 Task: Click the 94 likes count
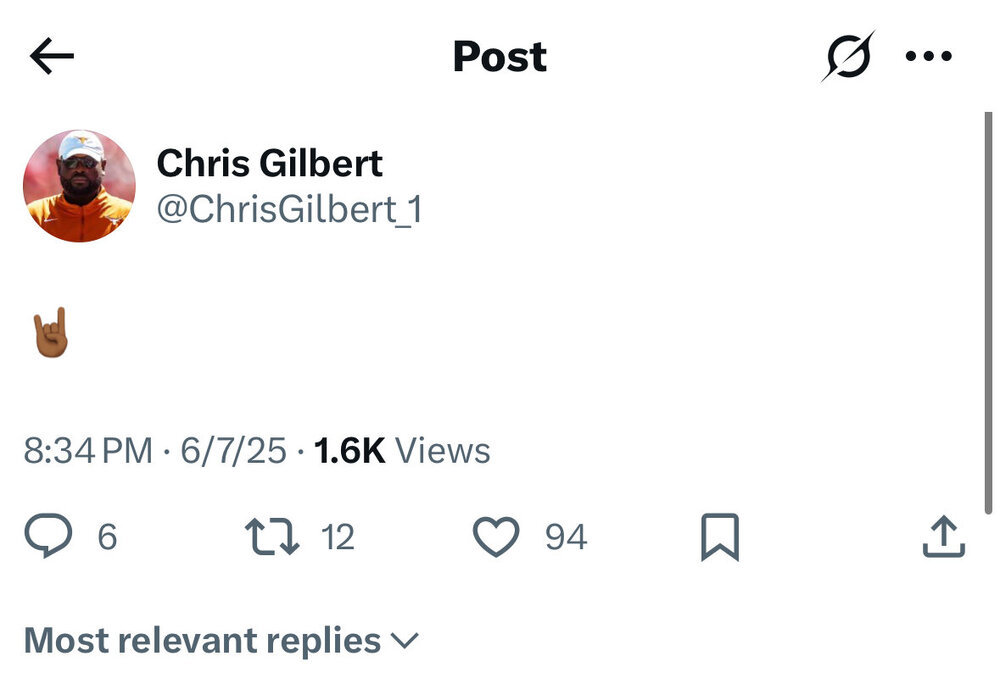tap(566, 538)
